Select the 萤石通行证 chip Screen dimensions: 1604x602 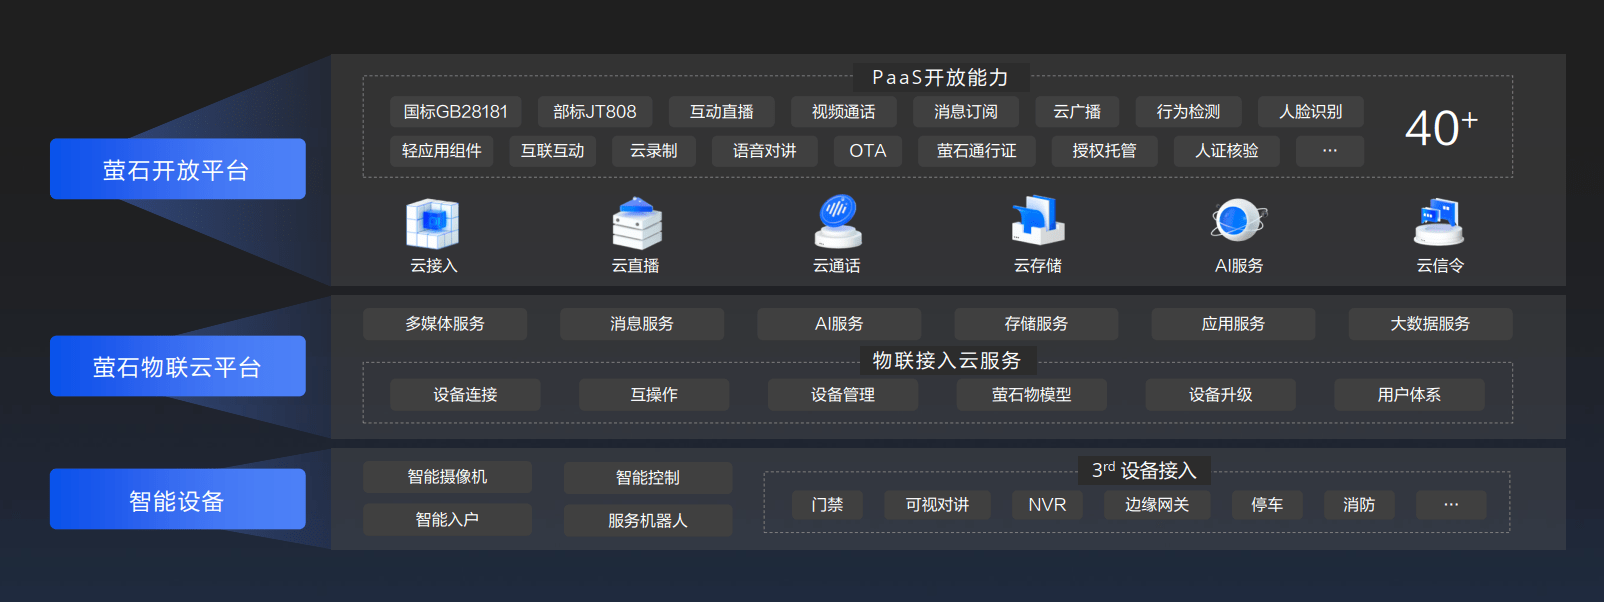[977, 151]
